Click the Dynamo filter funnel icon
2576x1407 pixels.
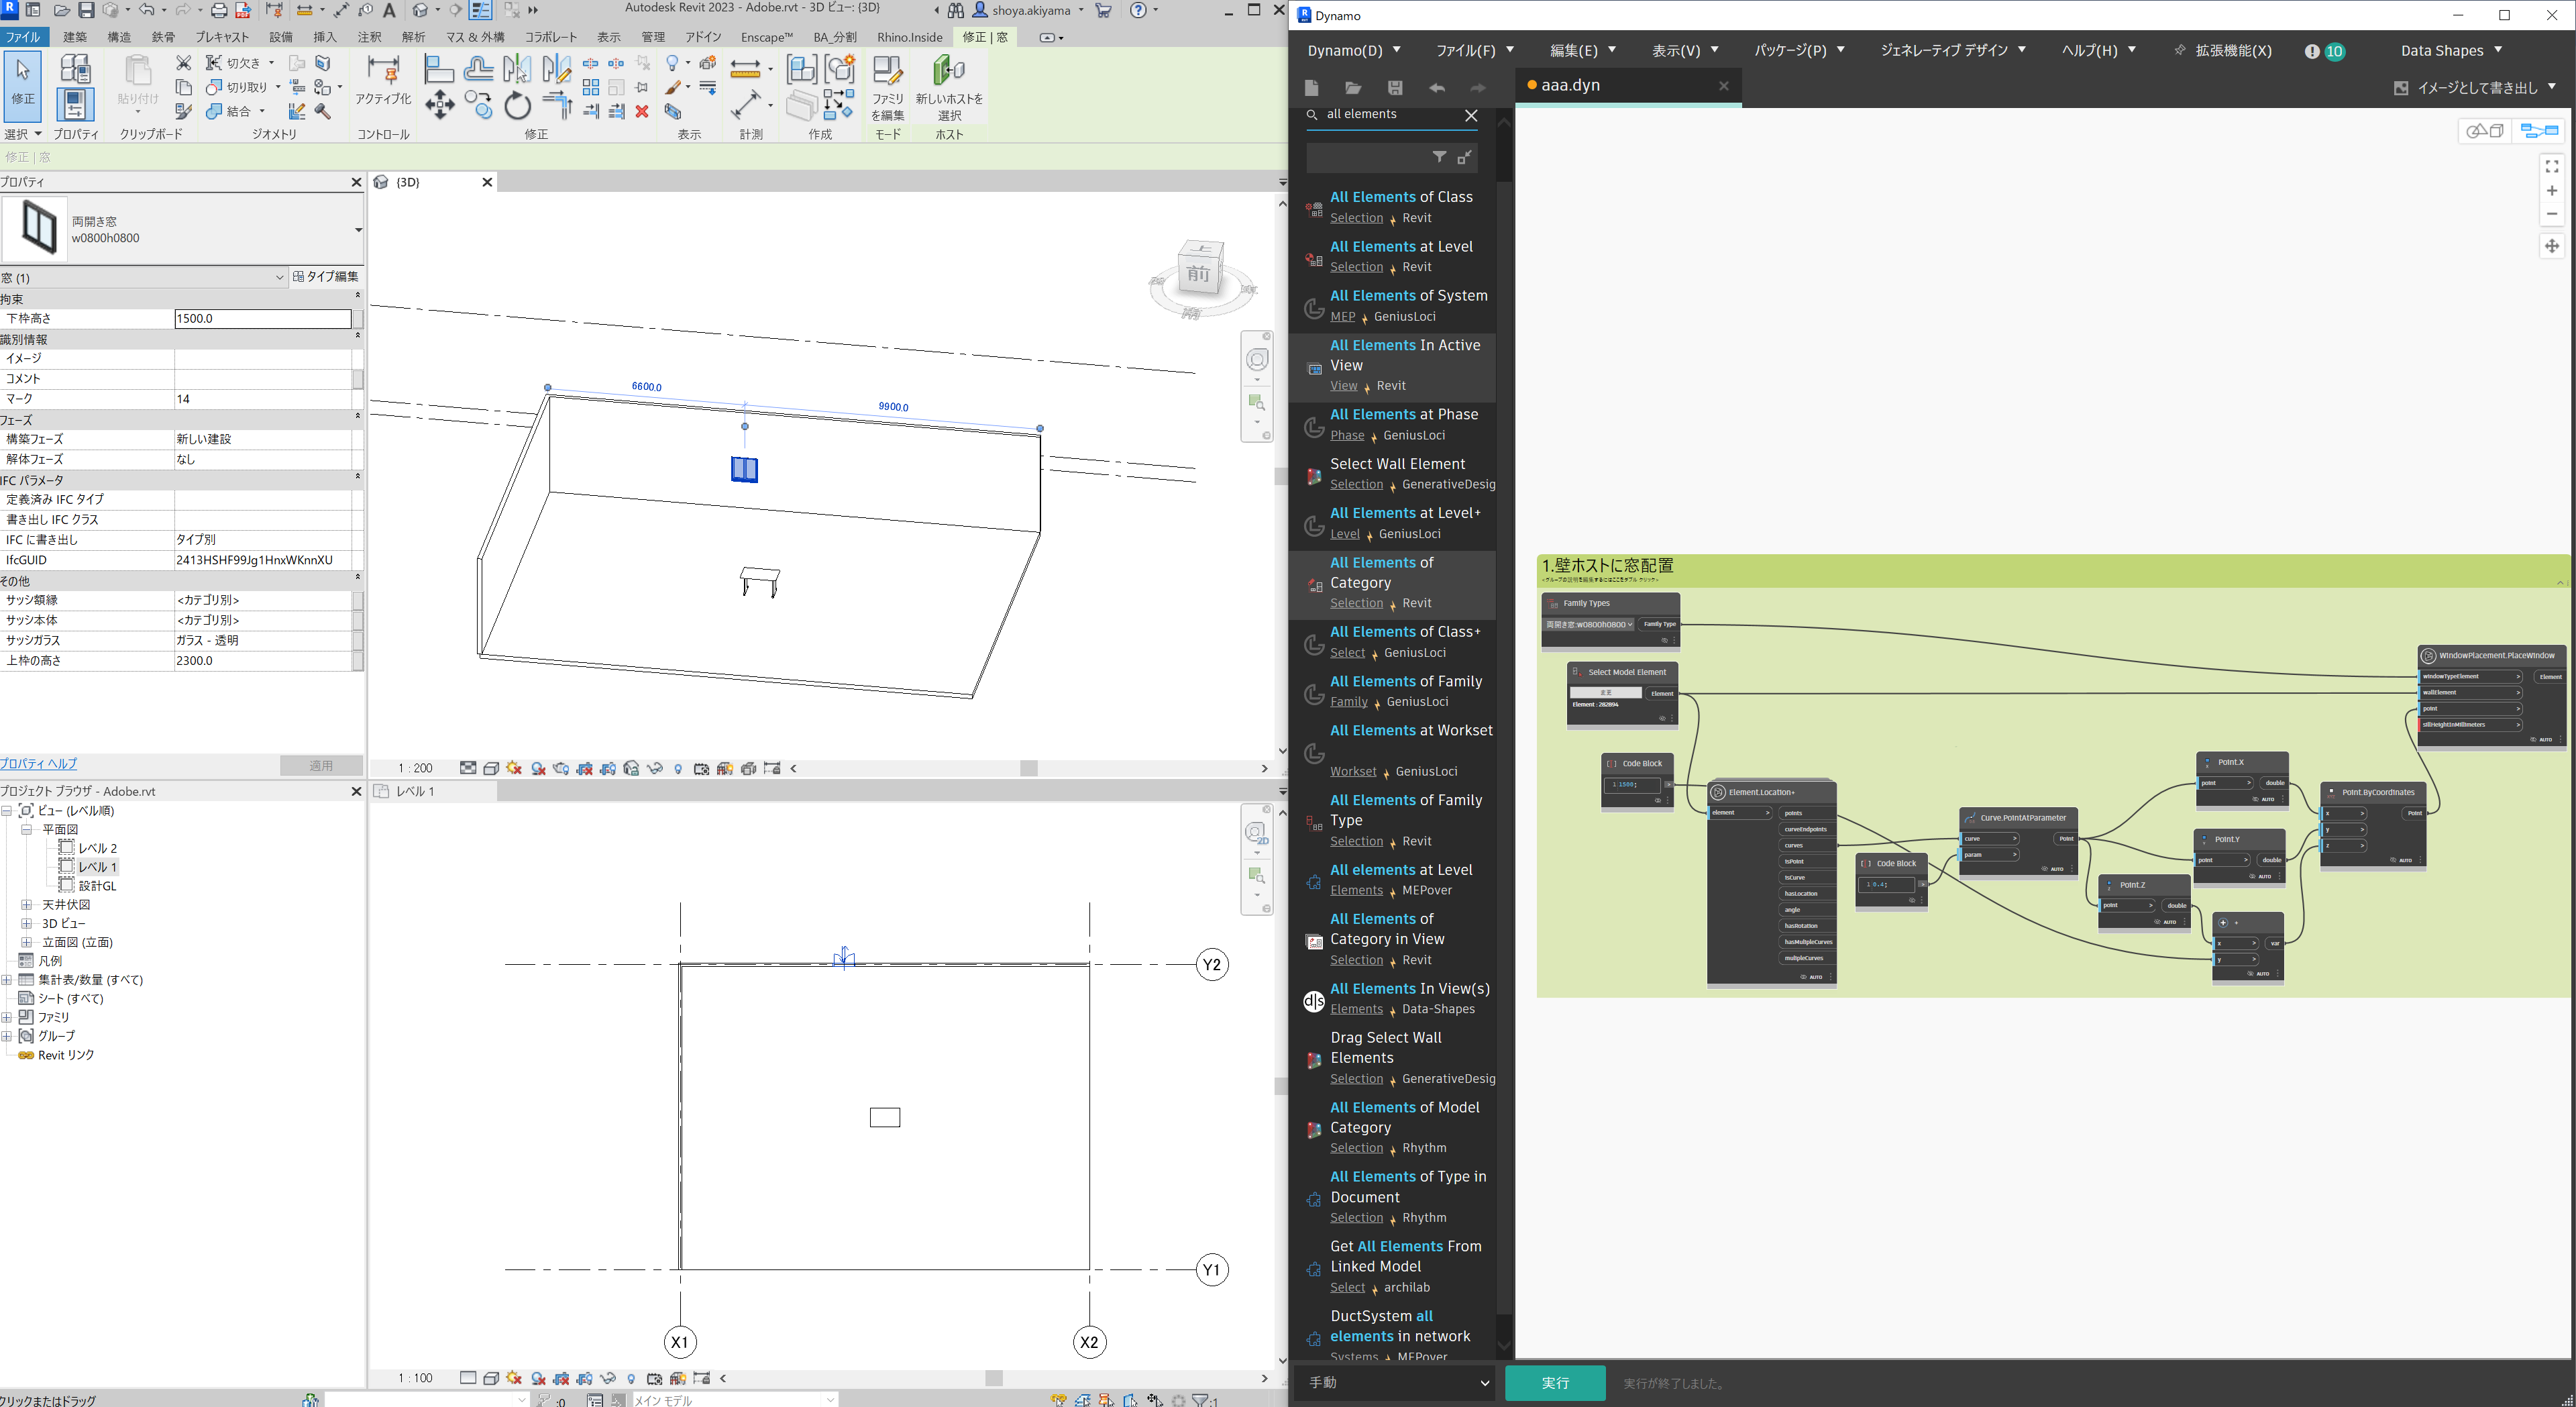pyautogui.click(x=1438, y=157)
